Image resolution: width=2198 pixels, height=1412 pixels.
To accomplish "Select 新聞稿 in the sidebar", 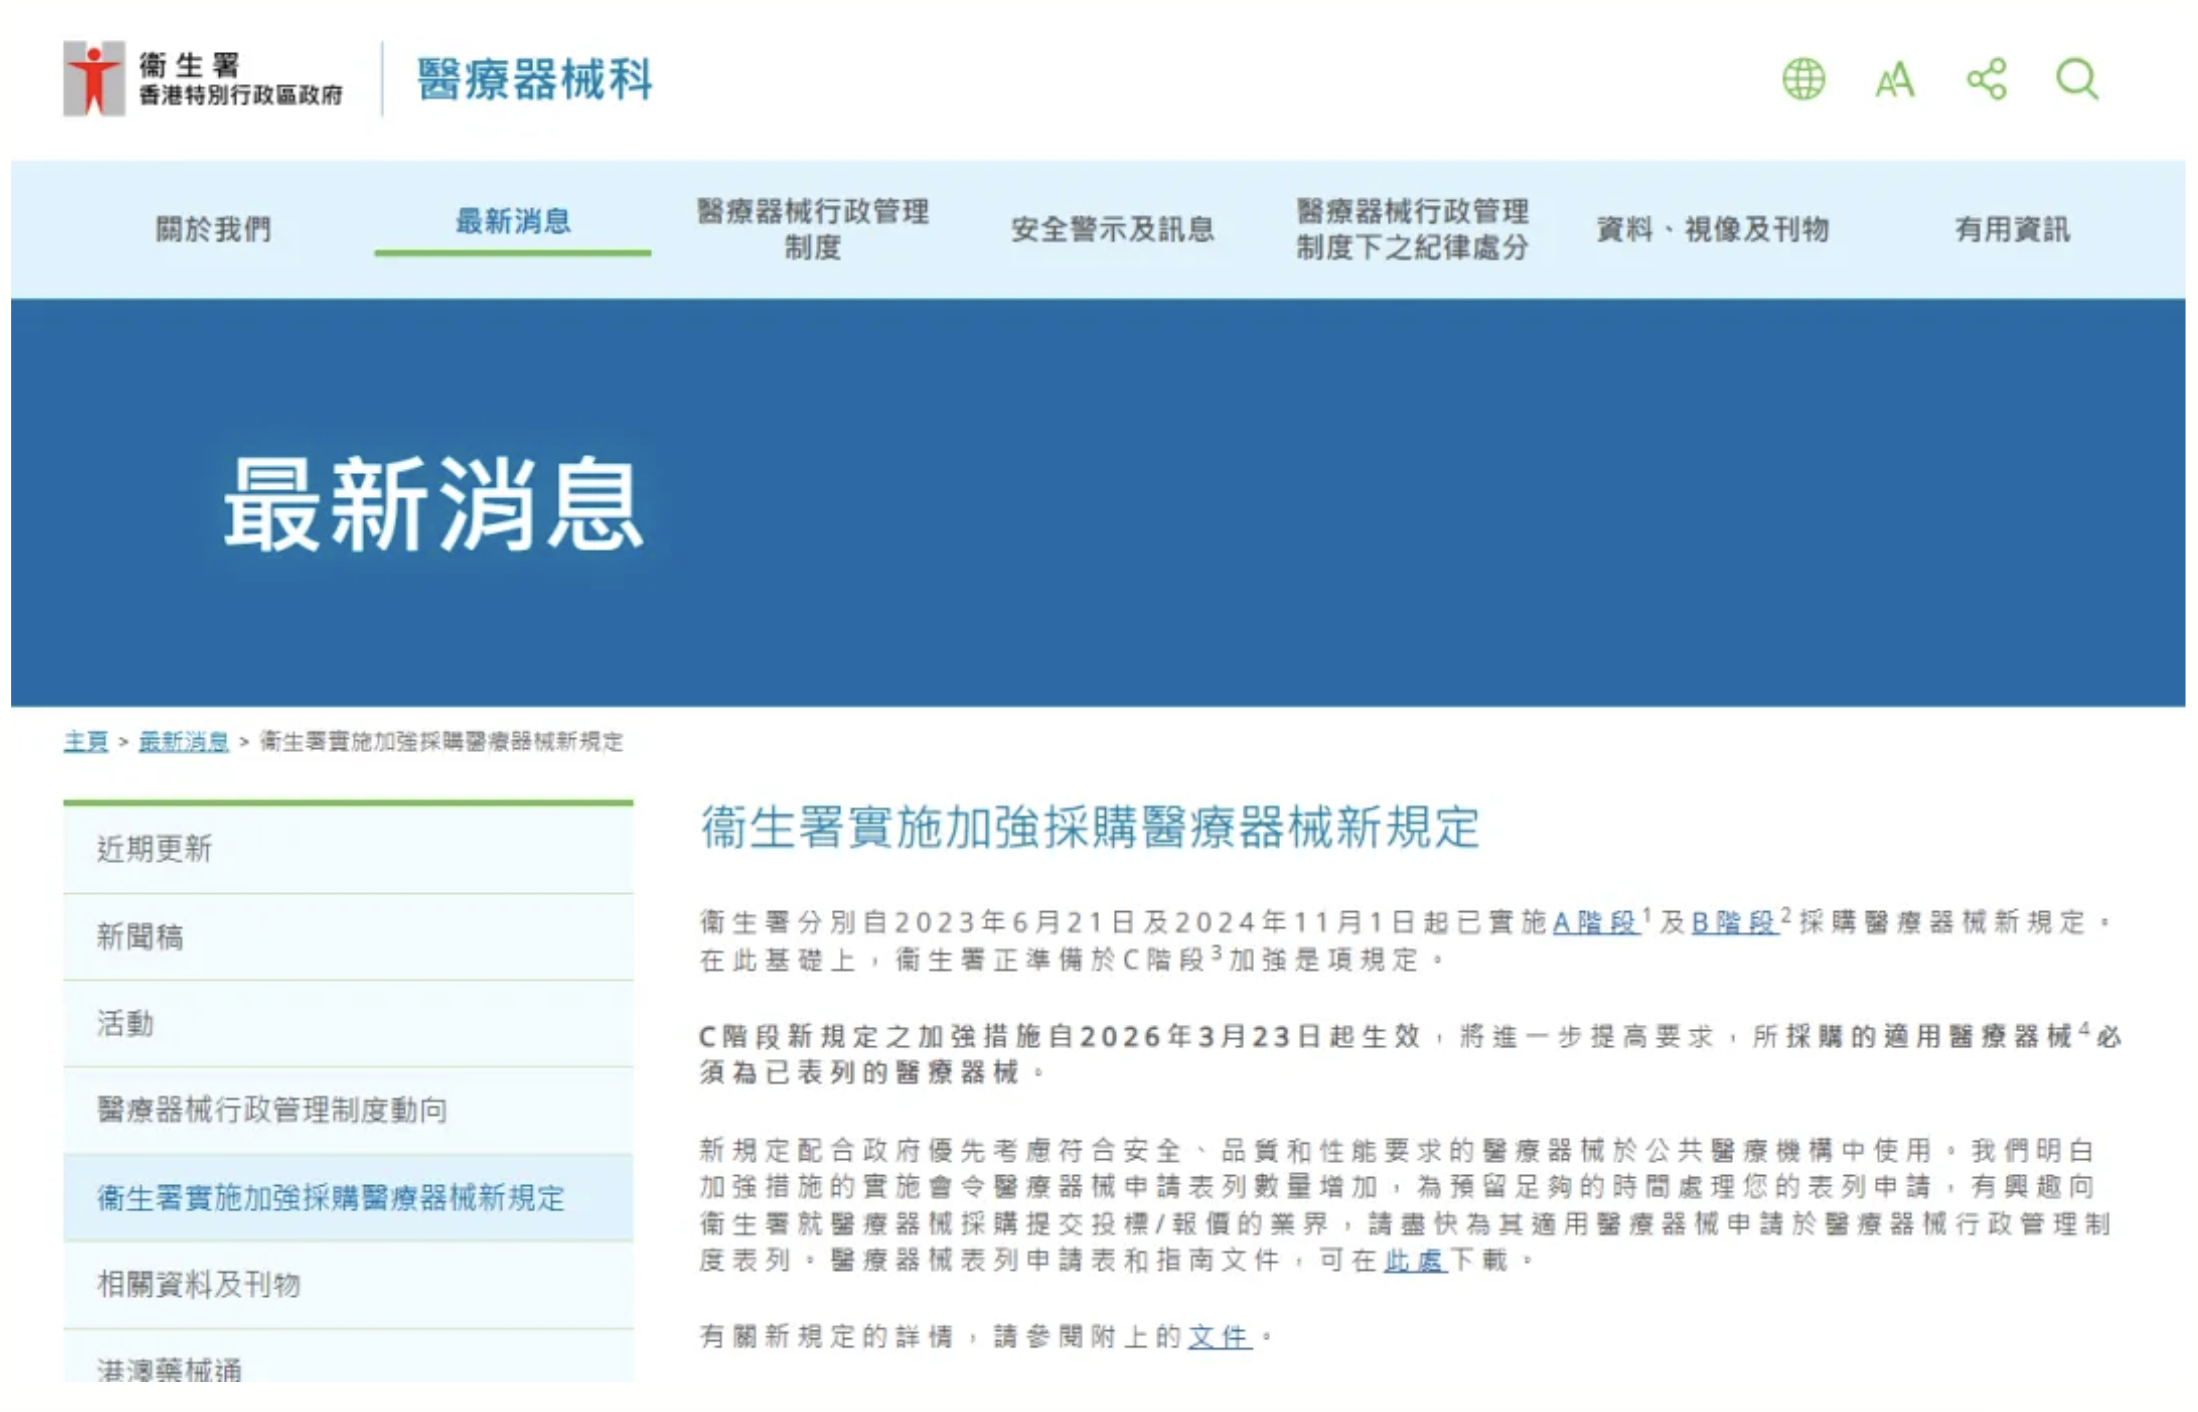I will pyautogui.click(x=140, y=936).
